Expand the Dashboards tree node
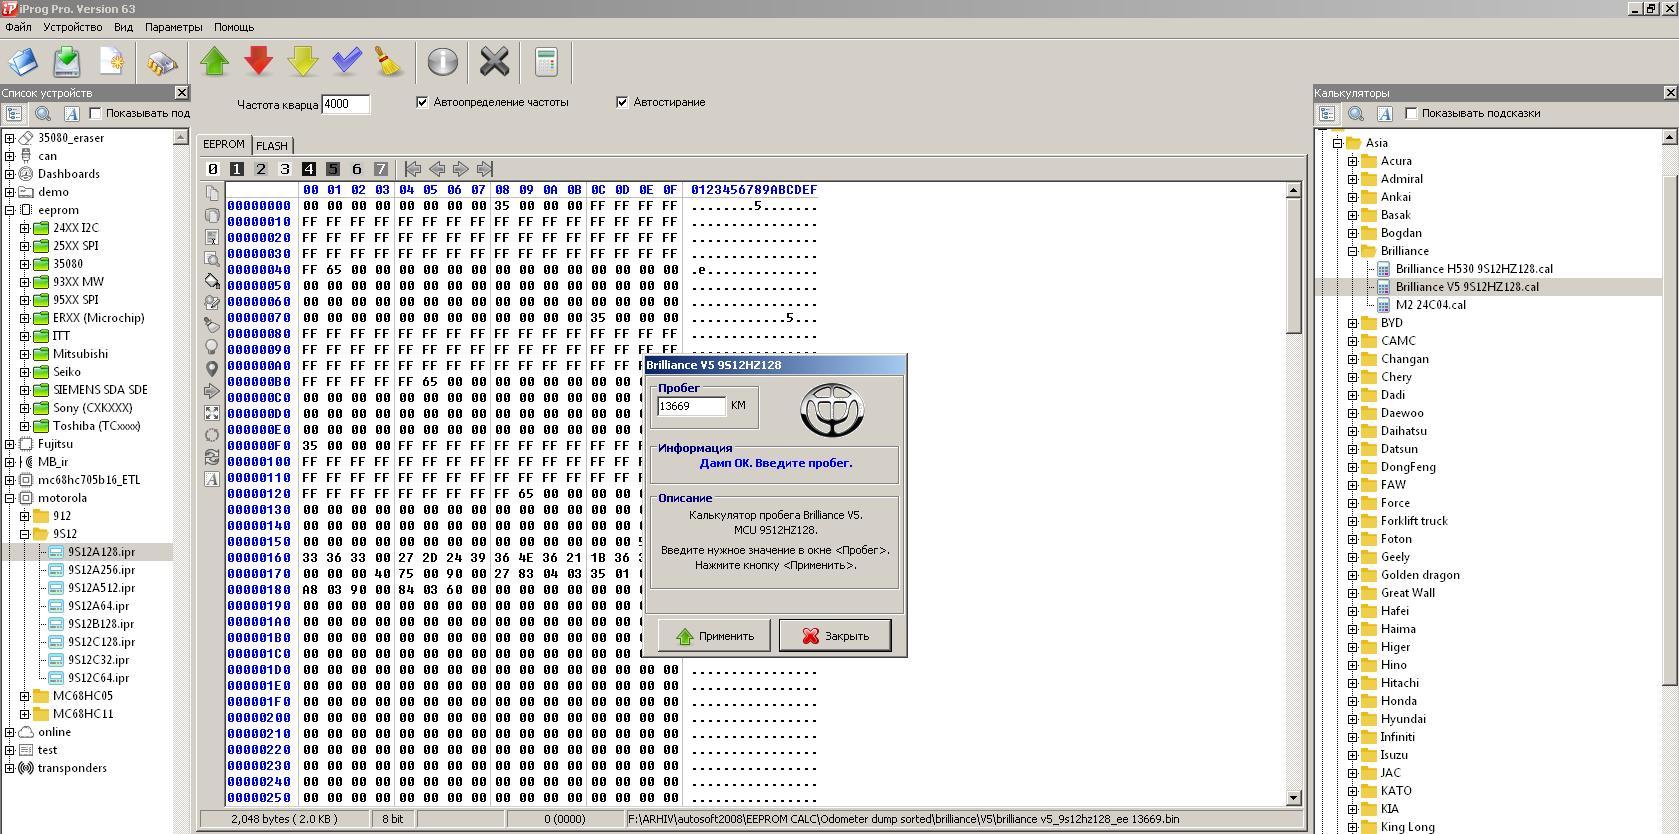1679x834 pixels. click(10, 174)
